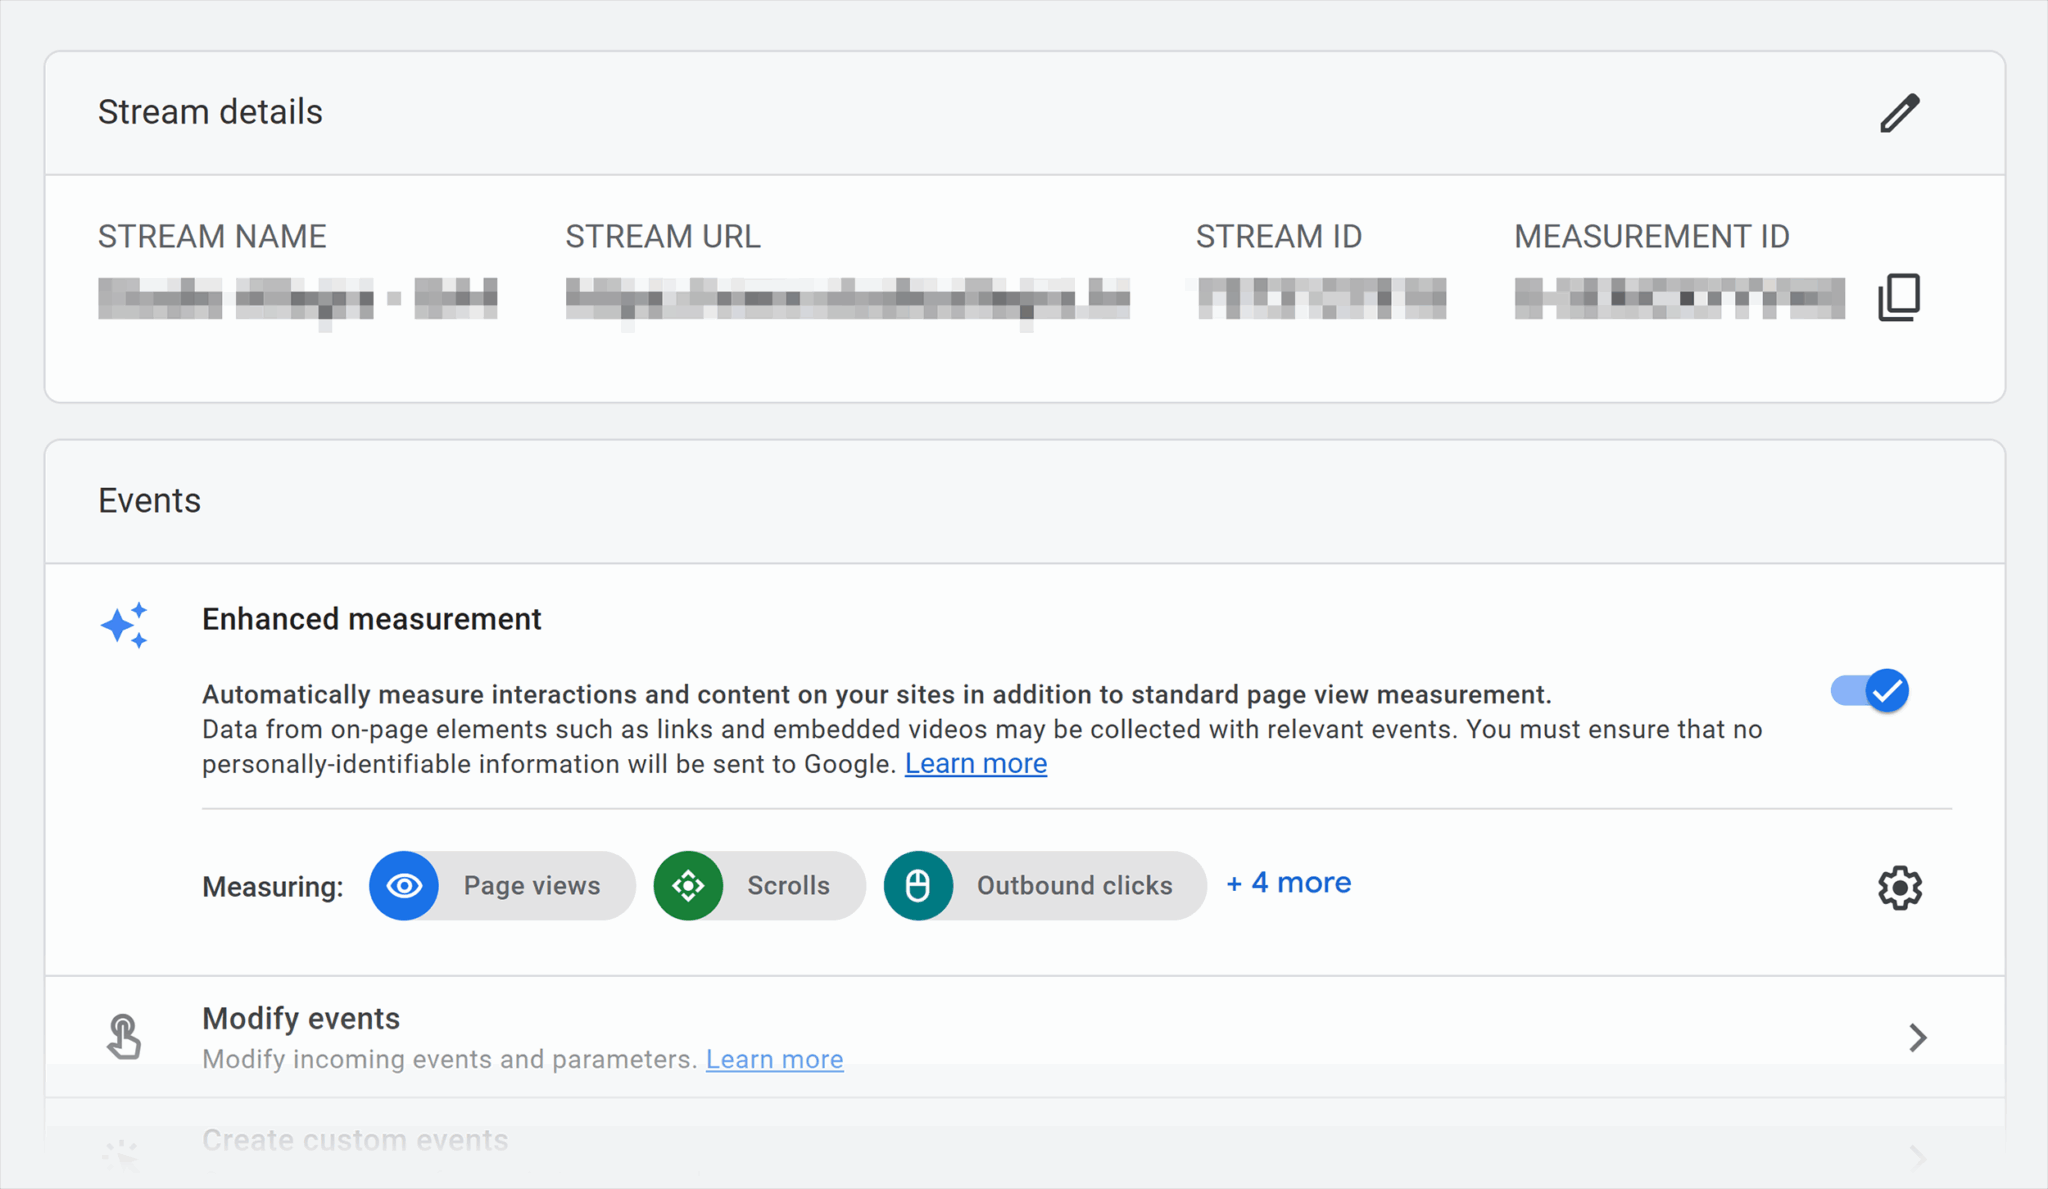
Task: Click the STREAM ID column label
Action: [1279, 237]
